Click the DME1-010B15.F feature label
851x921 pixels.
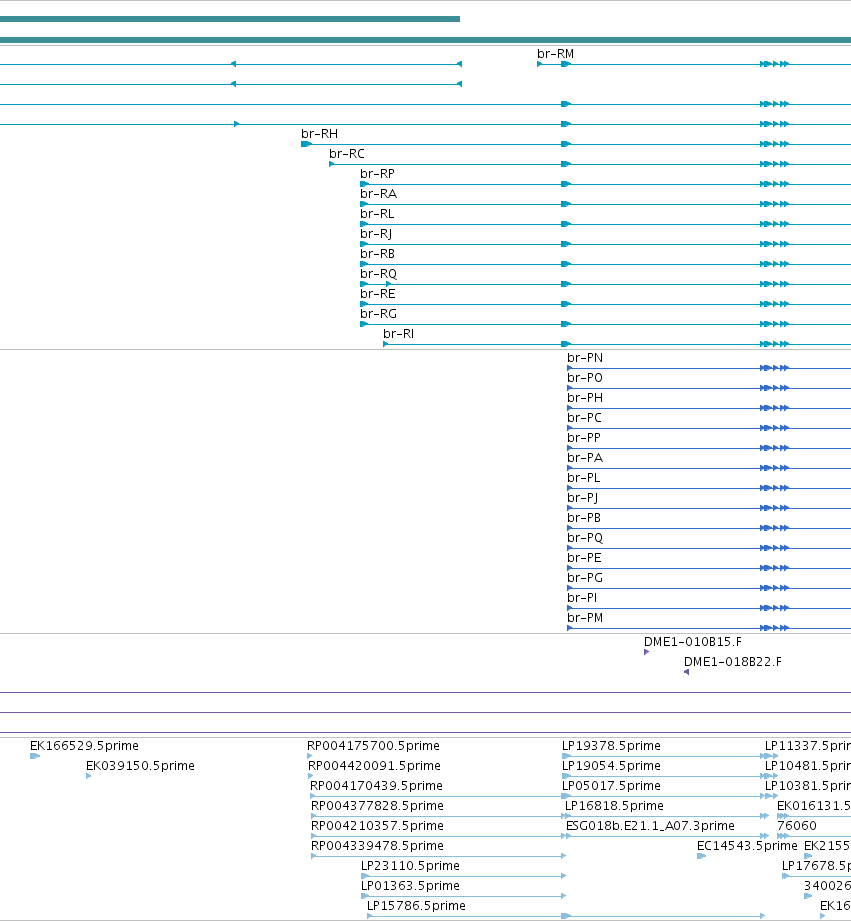click(692, 641)
